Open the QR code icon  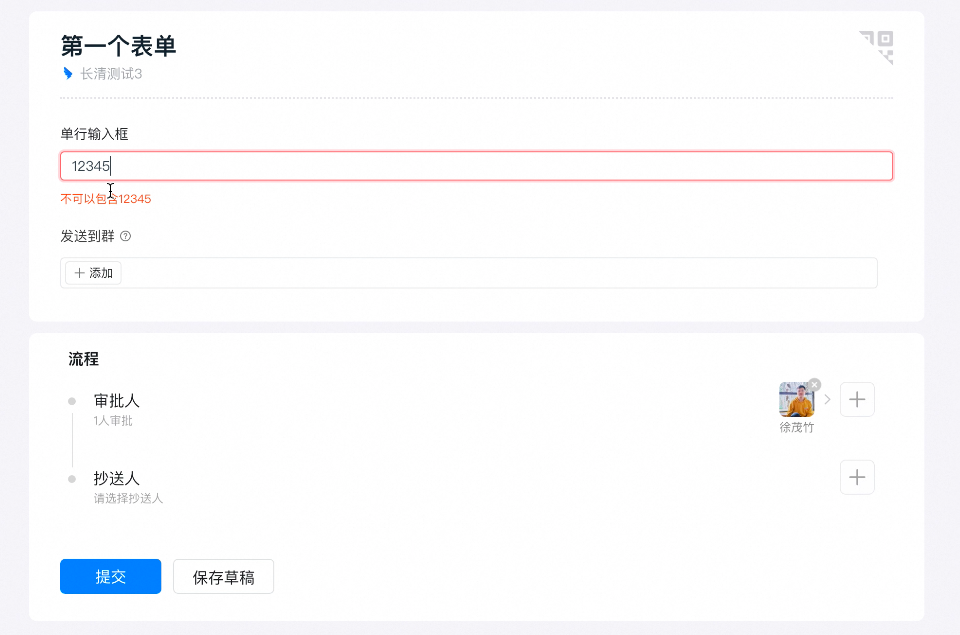[x=875, y=47]
